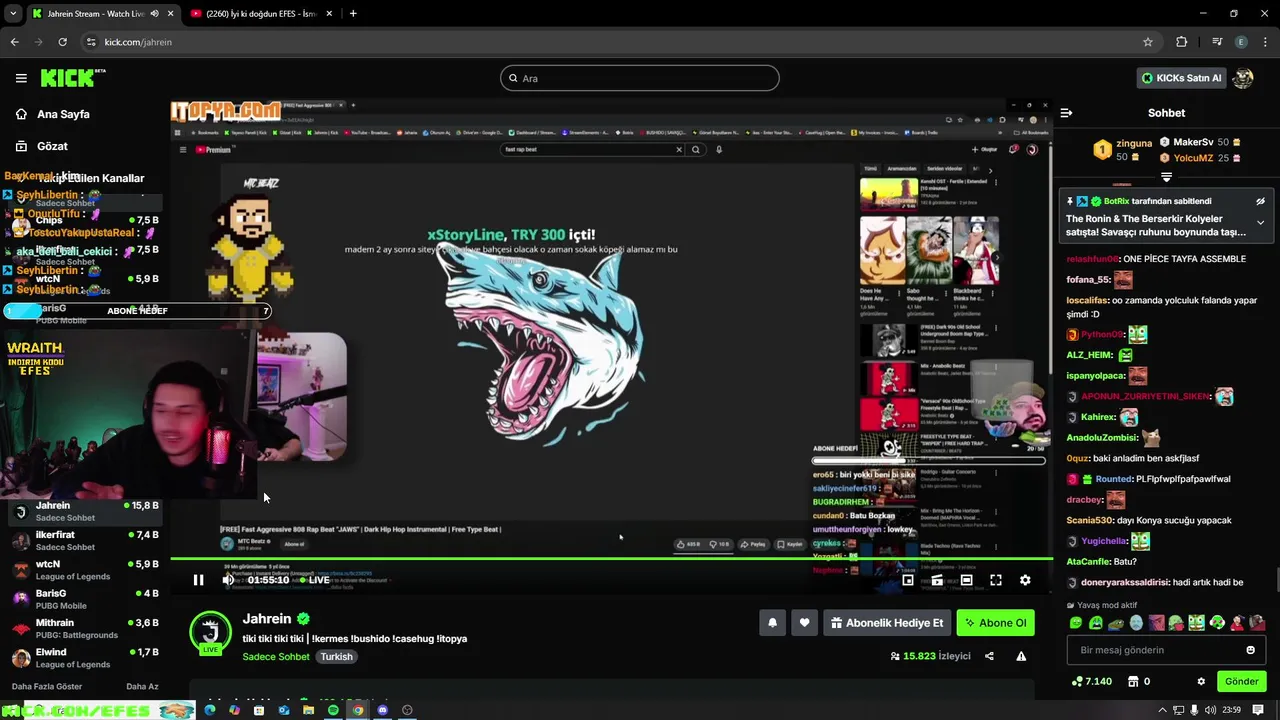The width and height of the screenshot is (1280, 720).
Task: Open the Chrome extensions puzzle icon
Action: click(1181, 42)
